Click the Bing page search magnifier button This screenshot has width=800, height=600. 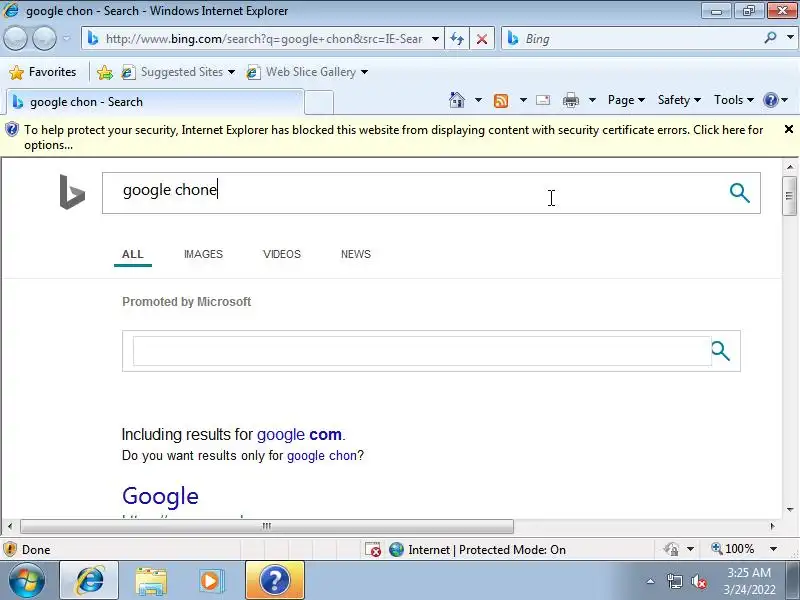739,193
